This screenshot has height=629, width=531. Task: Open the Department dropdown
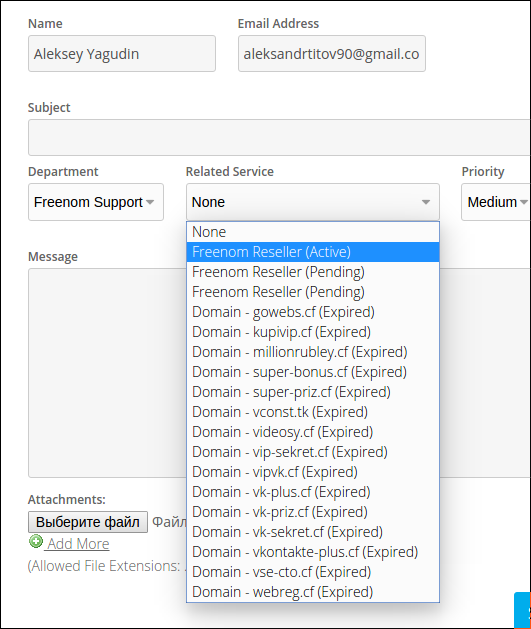(x=96, y=202)
